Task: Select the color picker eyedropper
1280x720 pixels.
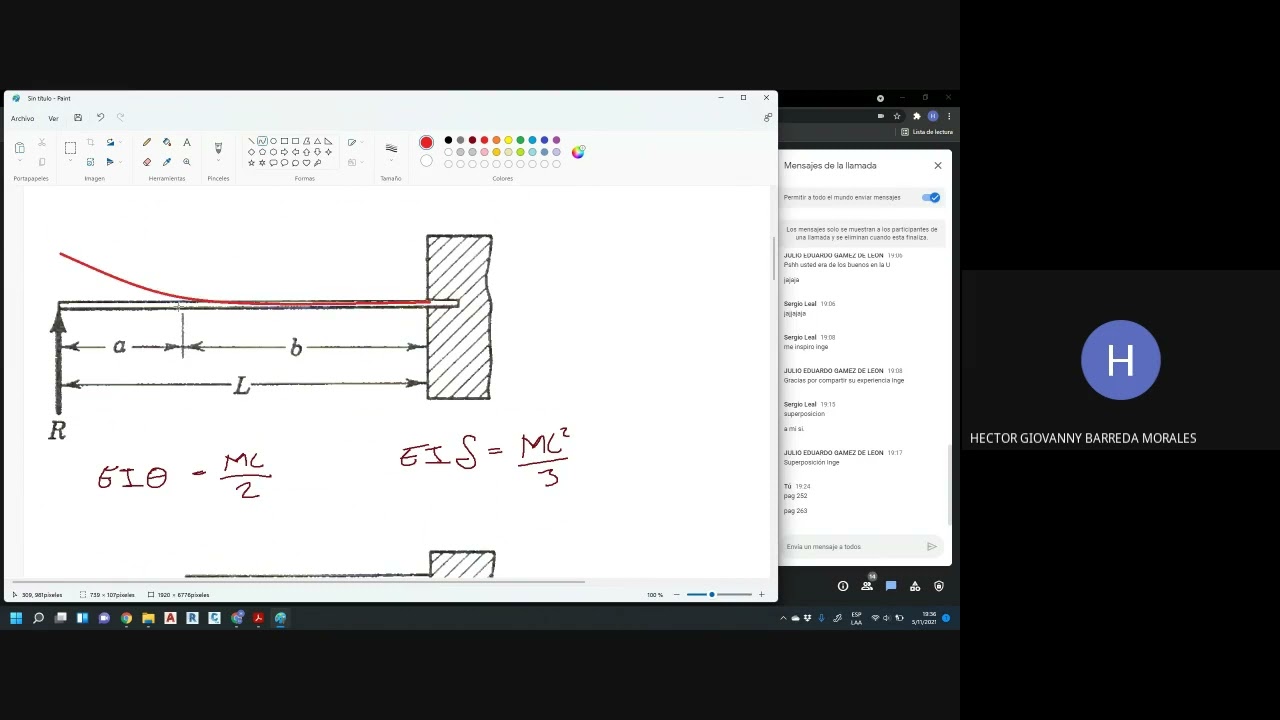Action: tap(167, 162)
